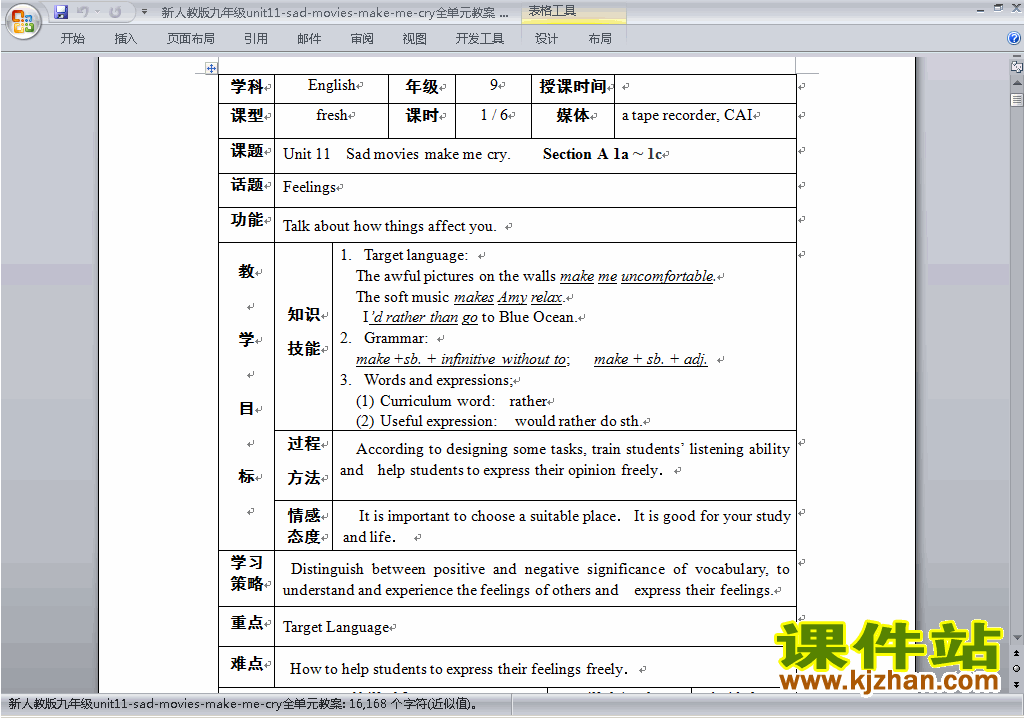Click 'Curriculum word: rather' line
Screen dimensions: 1024x718
(452, 401)
